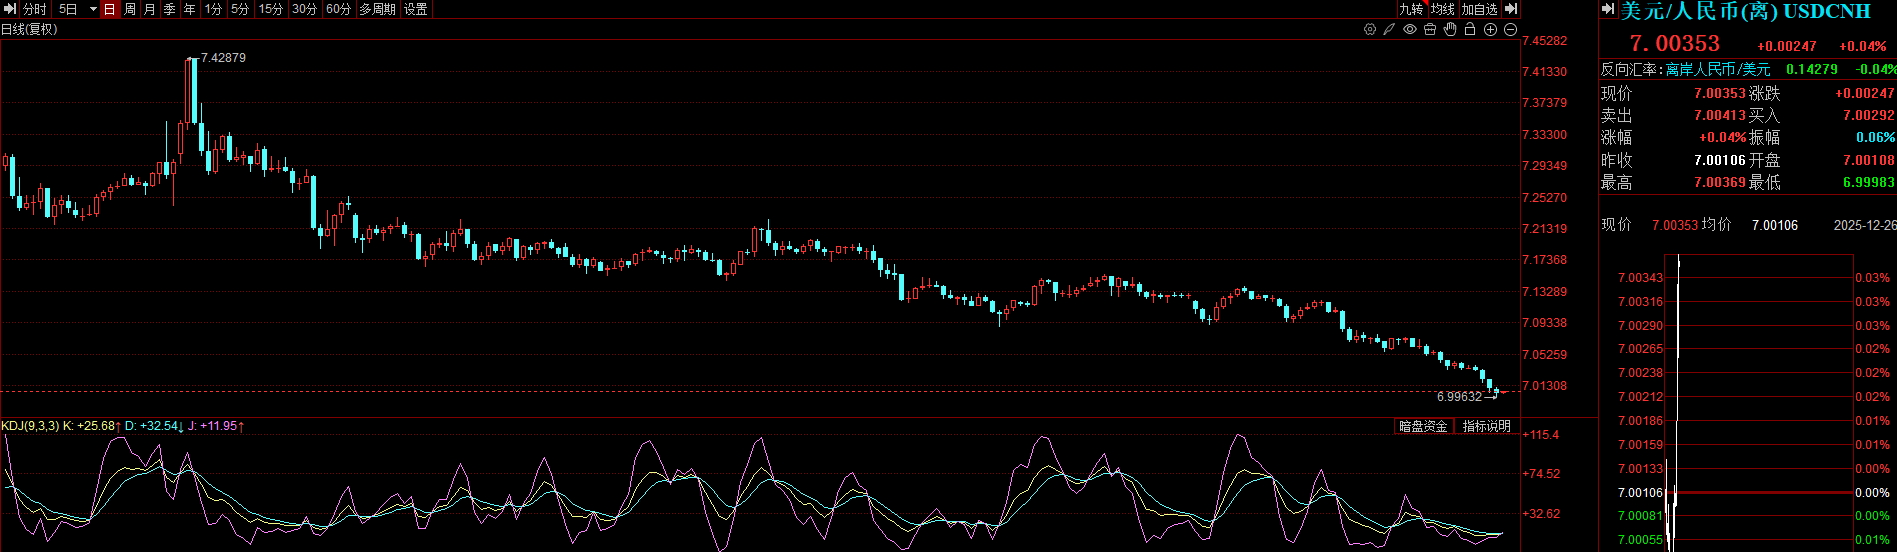Screen dimensions: 1897x552
Task: Toggle the 均线 moving average lines
Action: (1442, 9)
